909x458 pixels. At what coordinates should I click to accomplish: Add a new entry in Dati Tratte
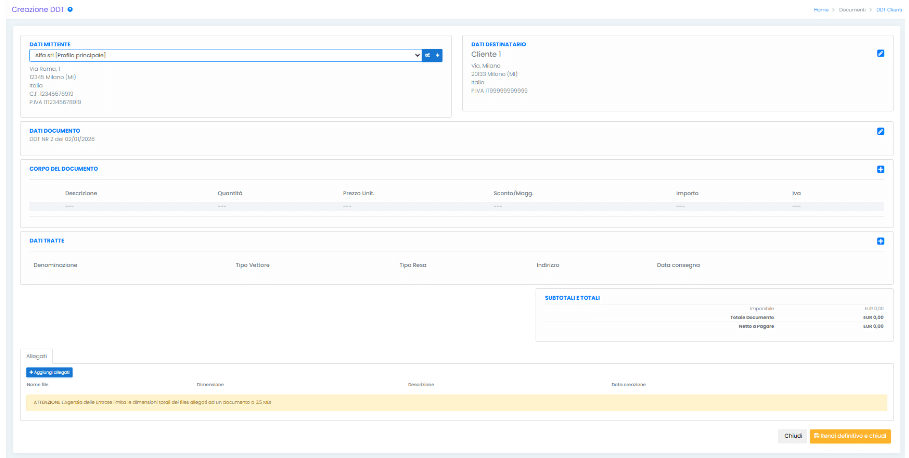[x=880, y=241]
